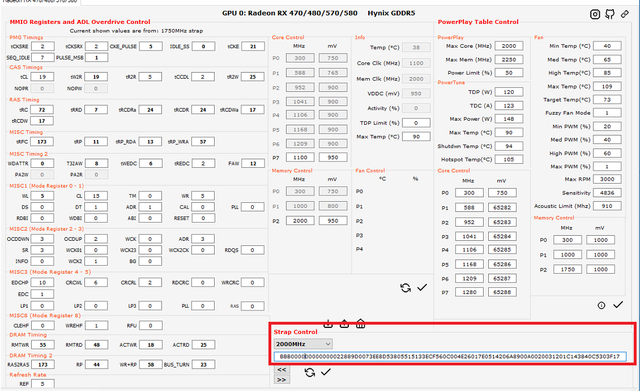The width and height of the screenshot is (640, 391).
Task: Apply PowerPlay table changes with the checkmark
Action: tap(618, 304)
